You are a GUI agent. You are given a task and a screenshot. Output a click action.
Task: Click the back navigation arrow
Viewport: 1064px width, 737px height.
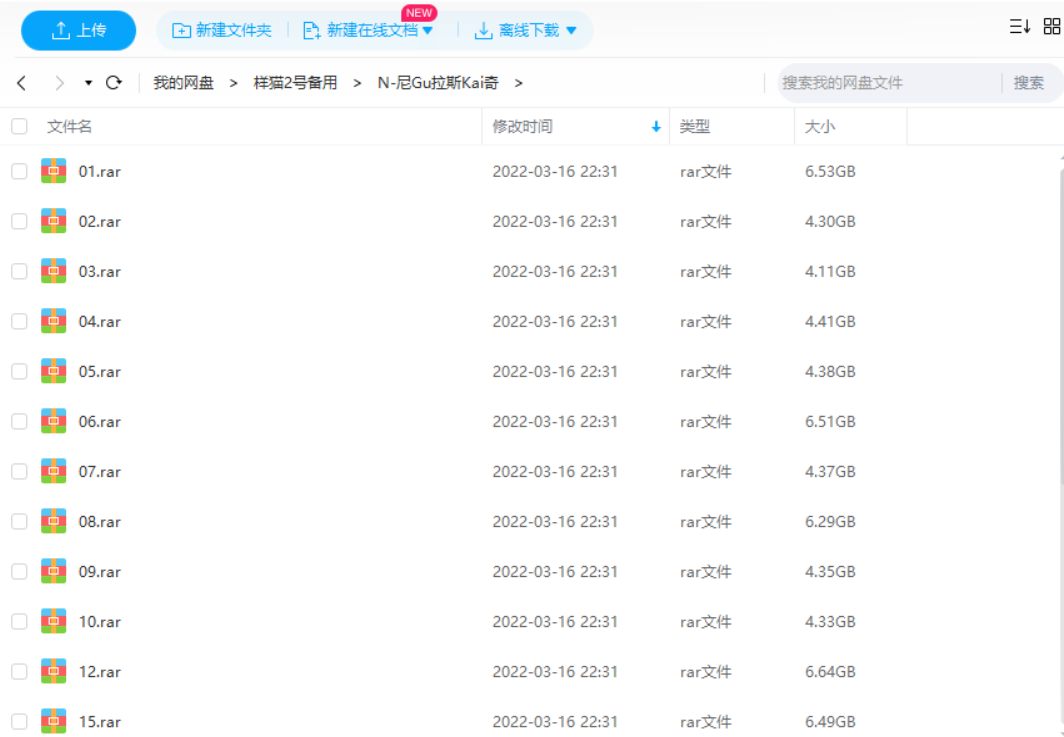pyautogui.click(x=22, y=83)
